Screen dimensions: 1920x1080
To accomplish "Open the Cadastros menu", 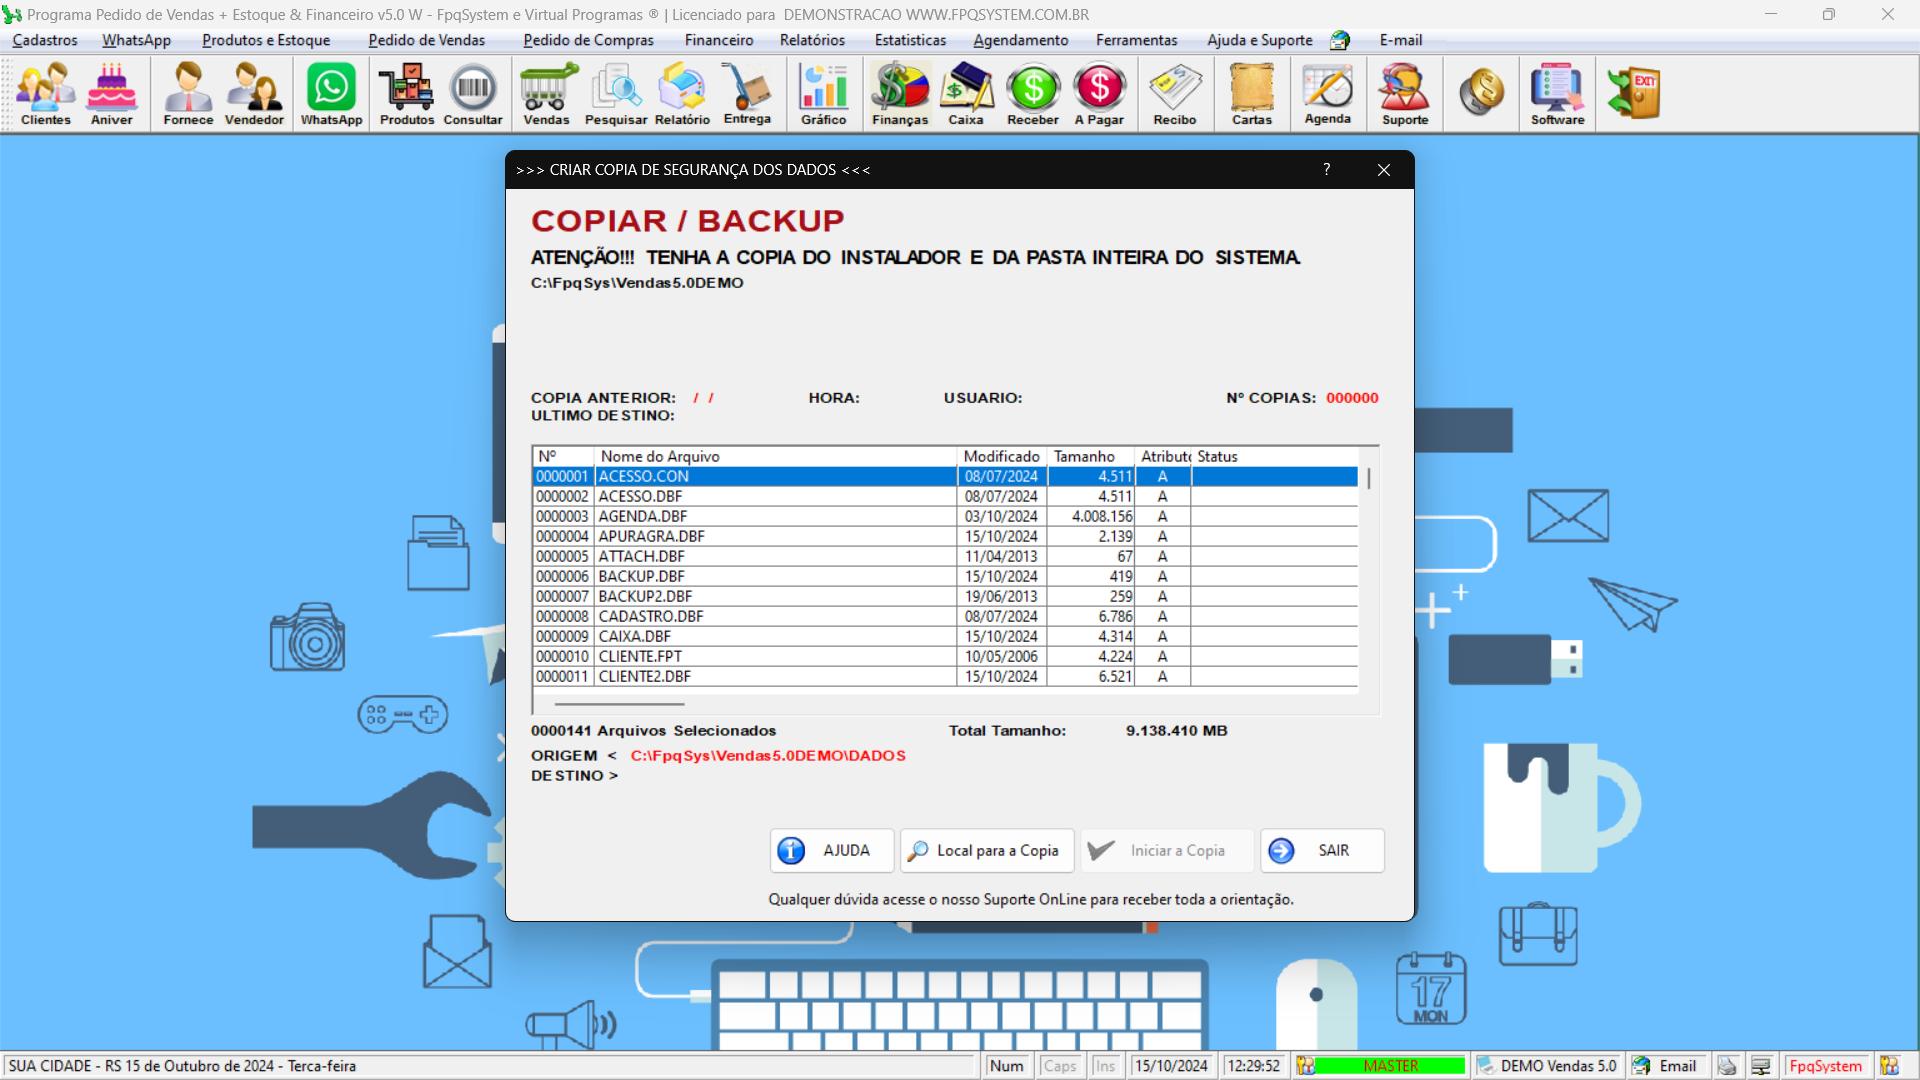I will 45,40.
